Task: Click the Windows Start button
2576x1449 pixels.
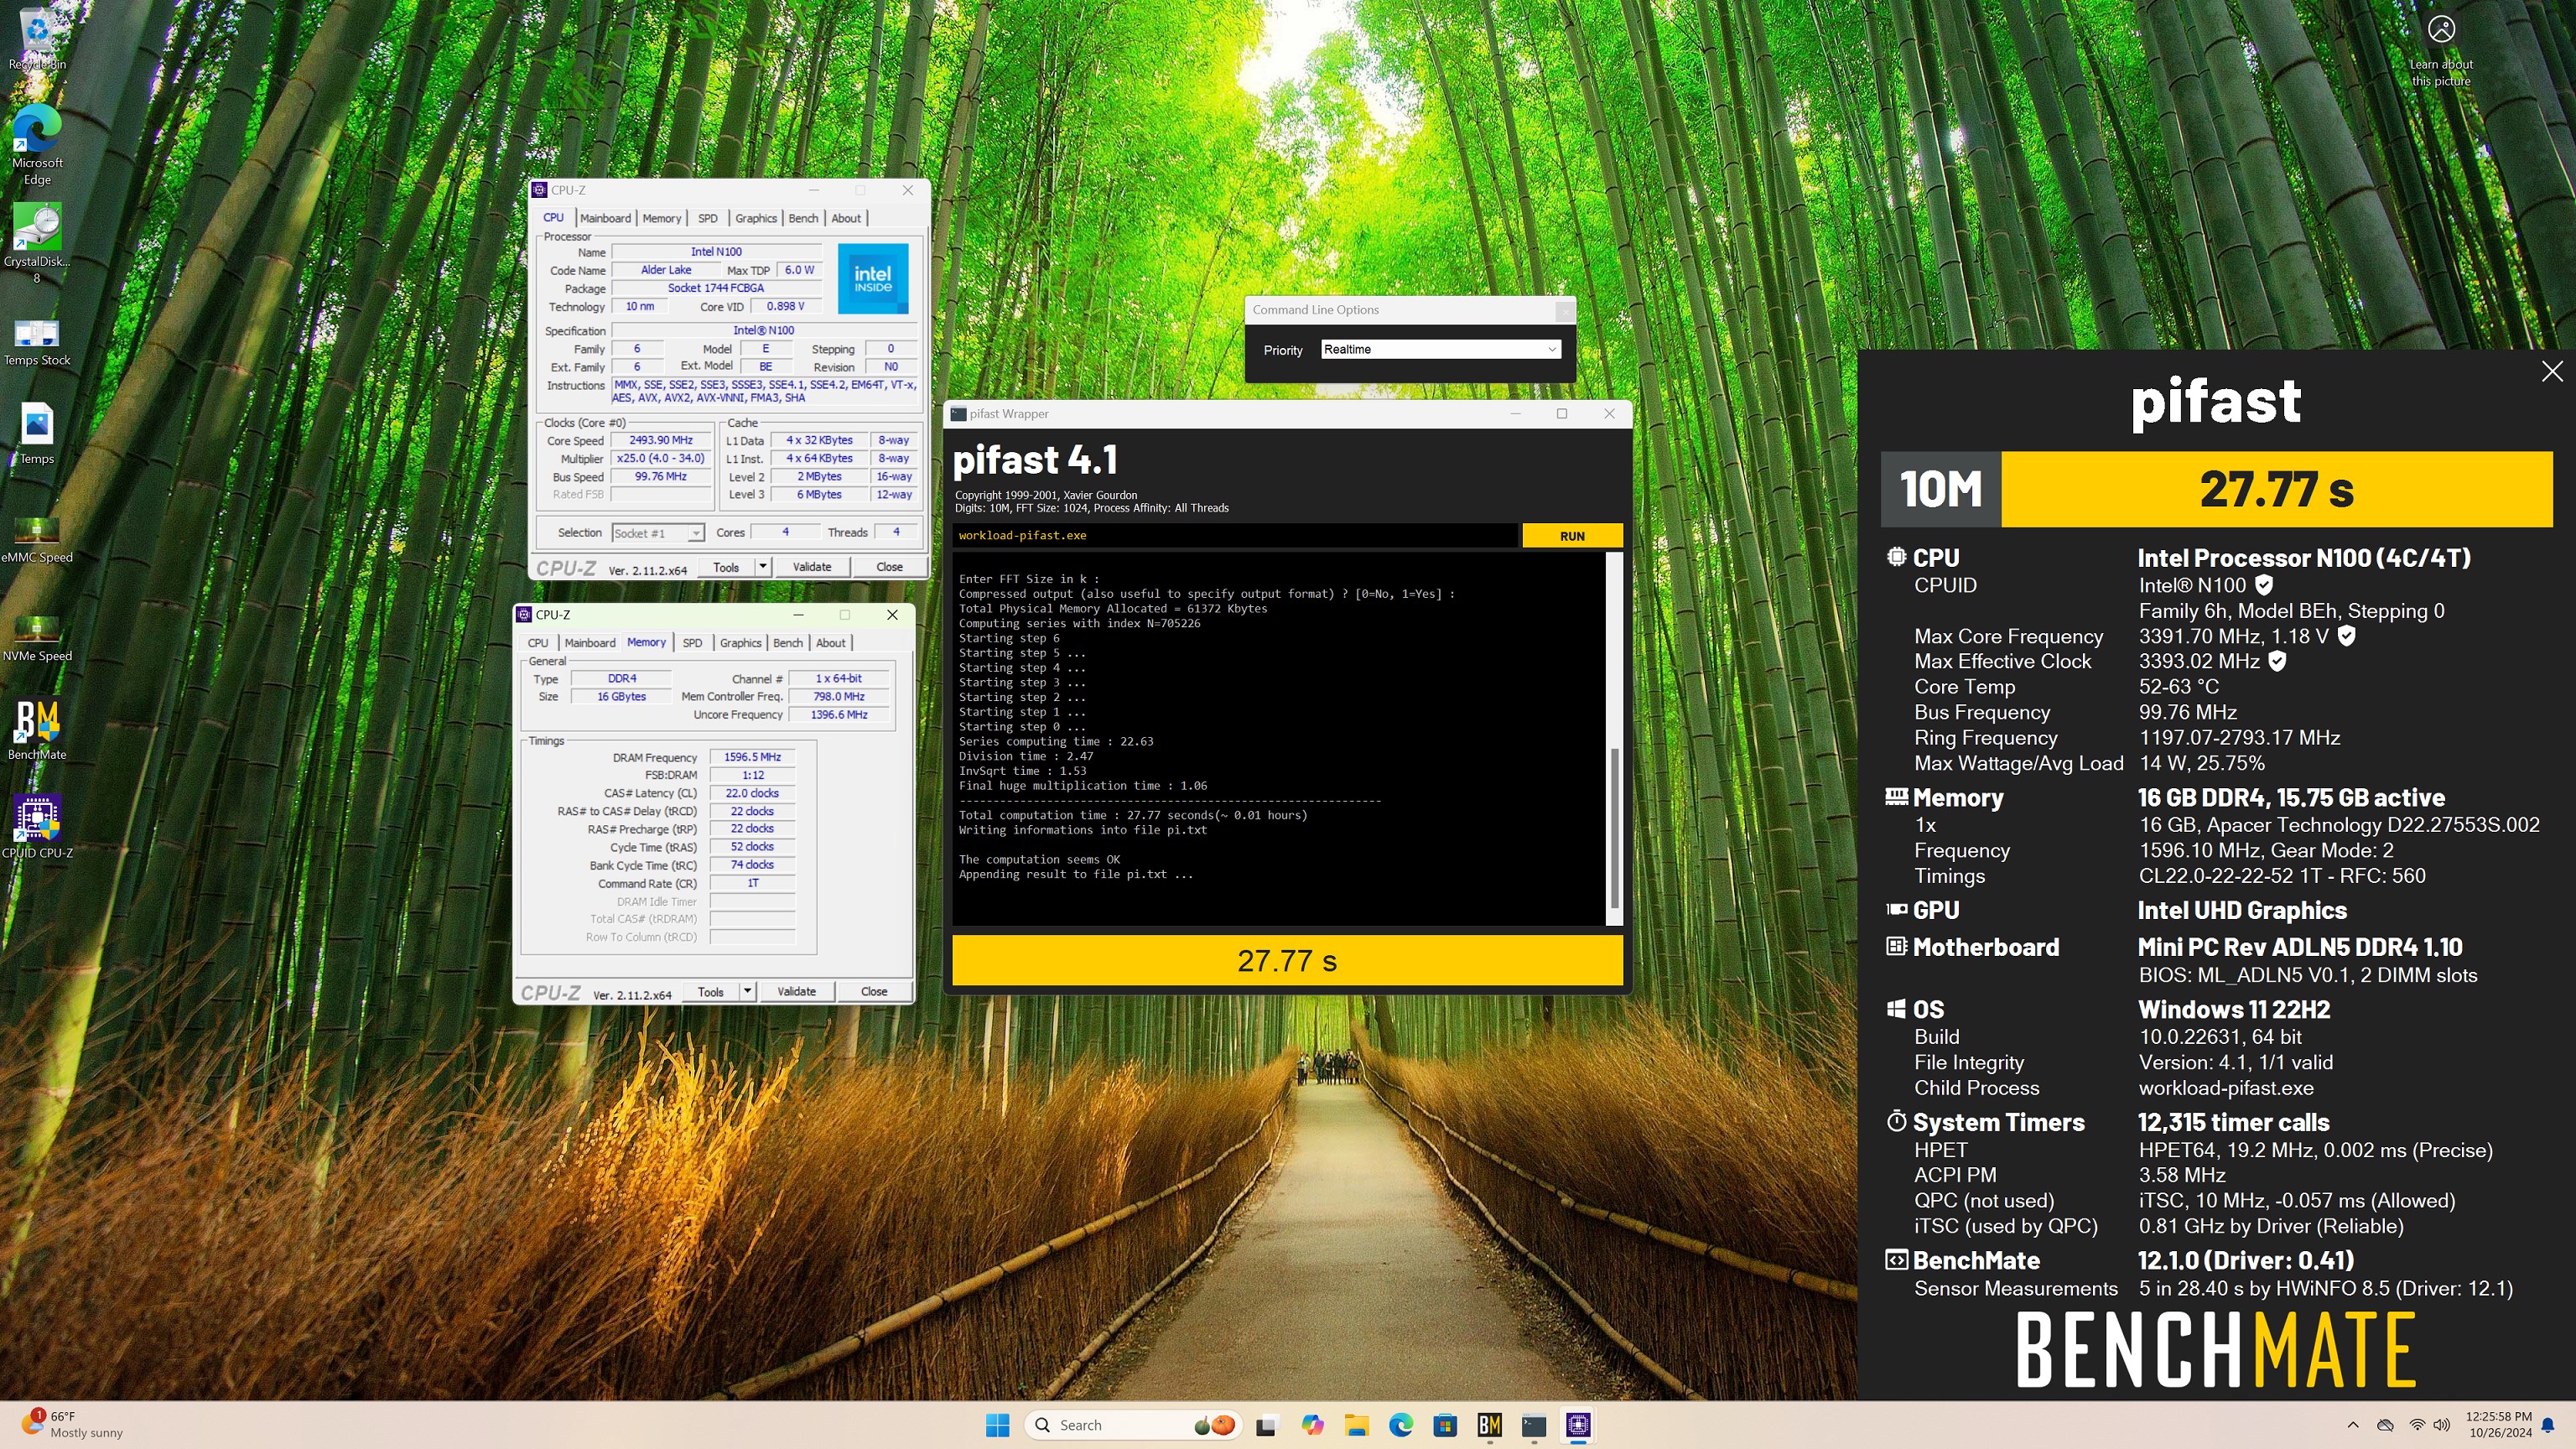Action: click(x=997, y=1425)
